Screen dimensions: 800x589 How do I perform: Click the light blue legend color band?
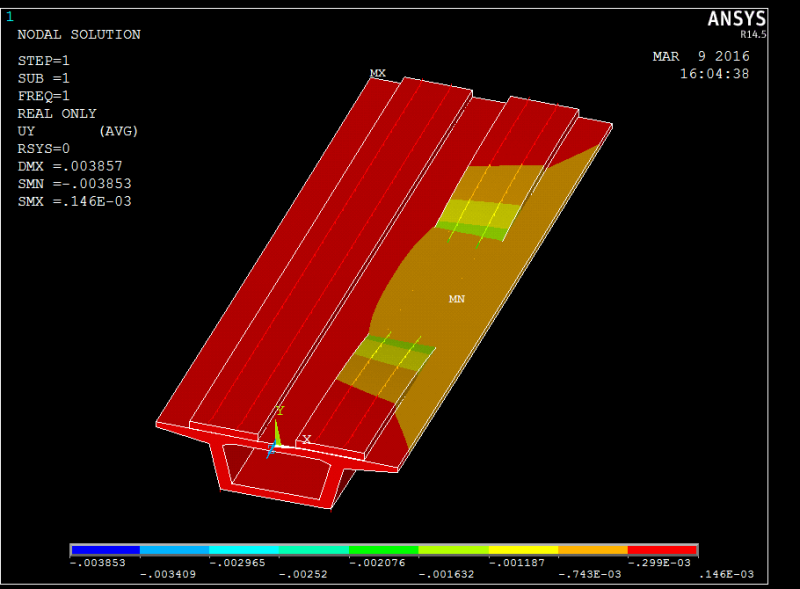point(174,550)
